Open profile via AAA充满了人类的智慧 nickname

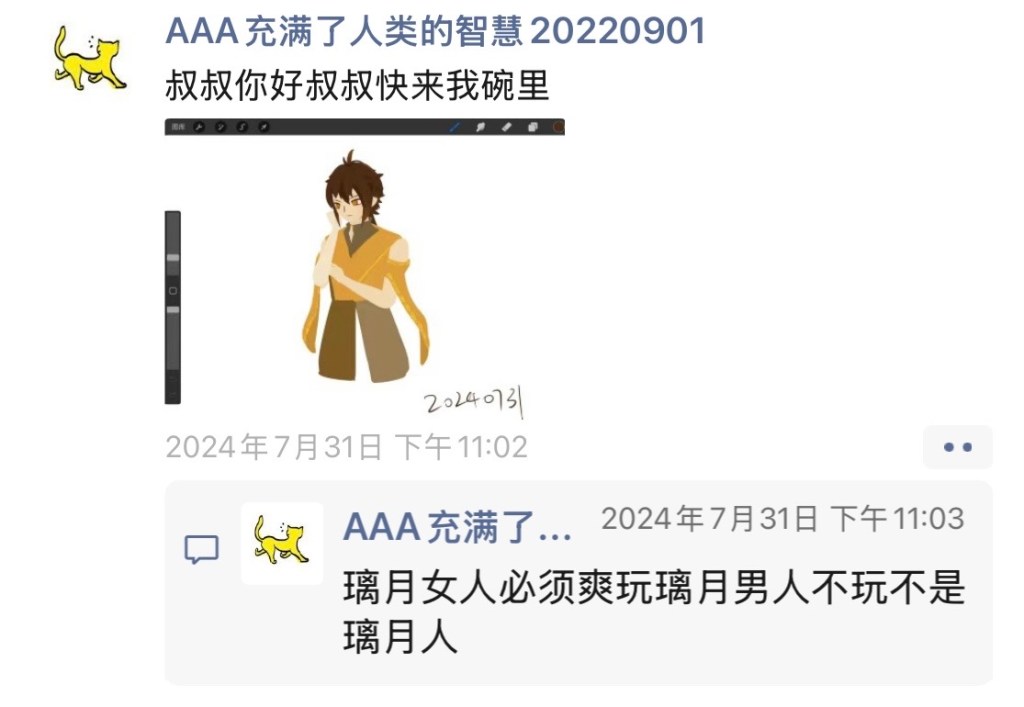436,31
